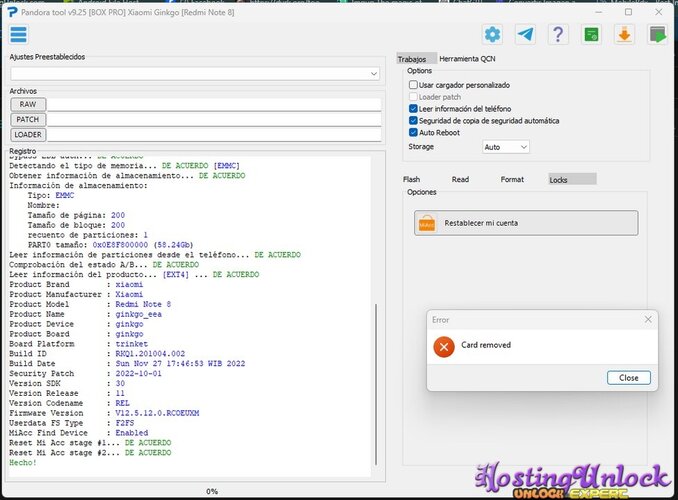Click Userdata FS Type 'F2FS' value
The image size is (678, 500).
tap(125, 423)
